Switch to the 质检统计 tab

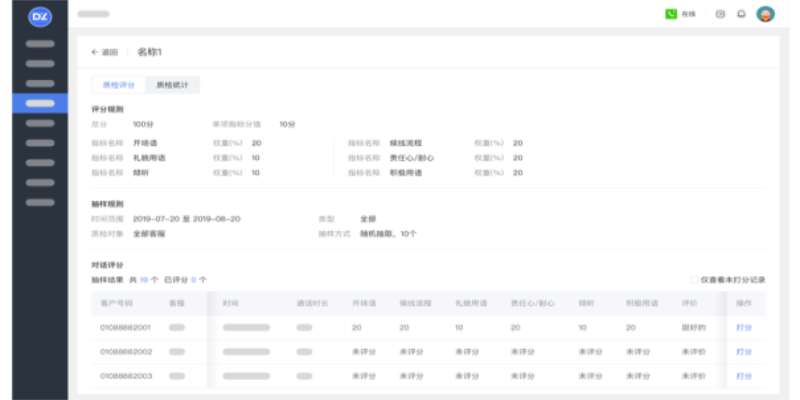click(172, 85)
